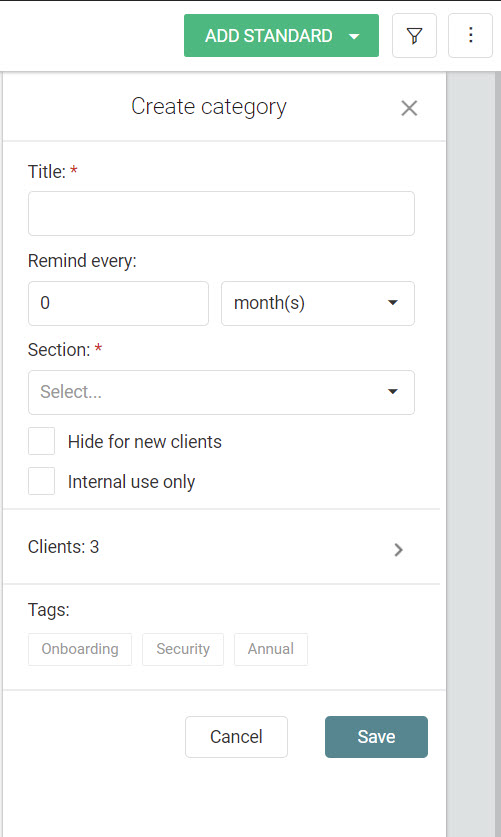501x837 pixels.
Task: Click the Internal use only label
Action: pyautogui.click(x=131, y=481)
